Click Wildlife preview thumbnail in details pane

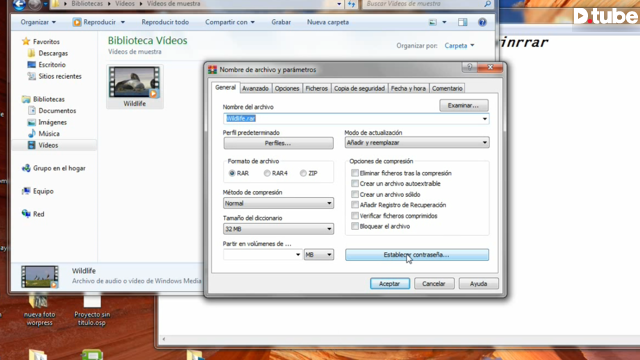[40, 277]
